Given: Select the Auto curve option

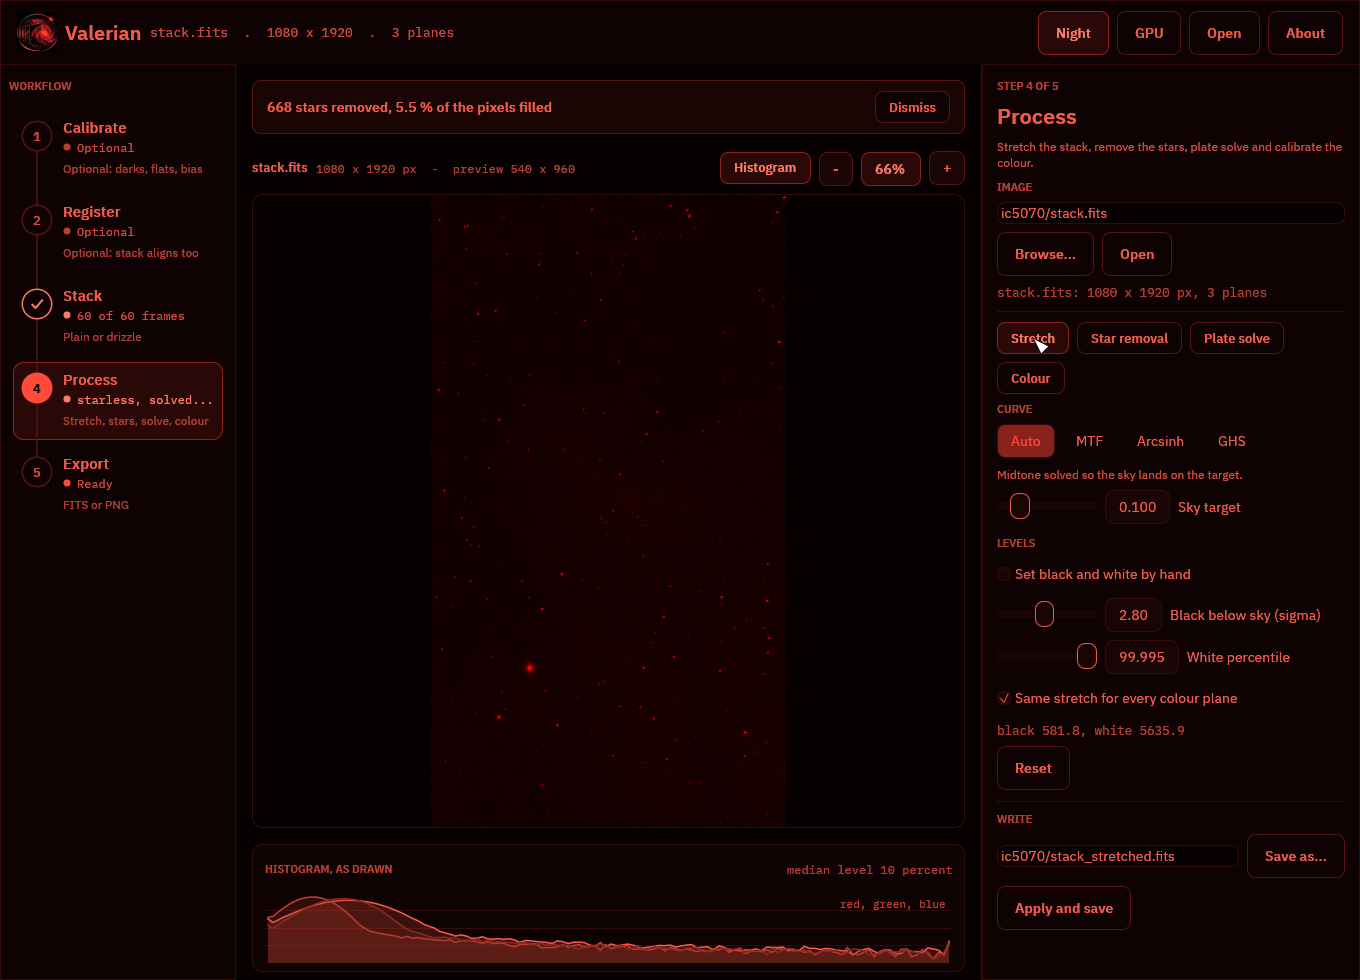Looking at the screenshot, I should click(x=1026, y=441).
